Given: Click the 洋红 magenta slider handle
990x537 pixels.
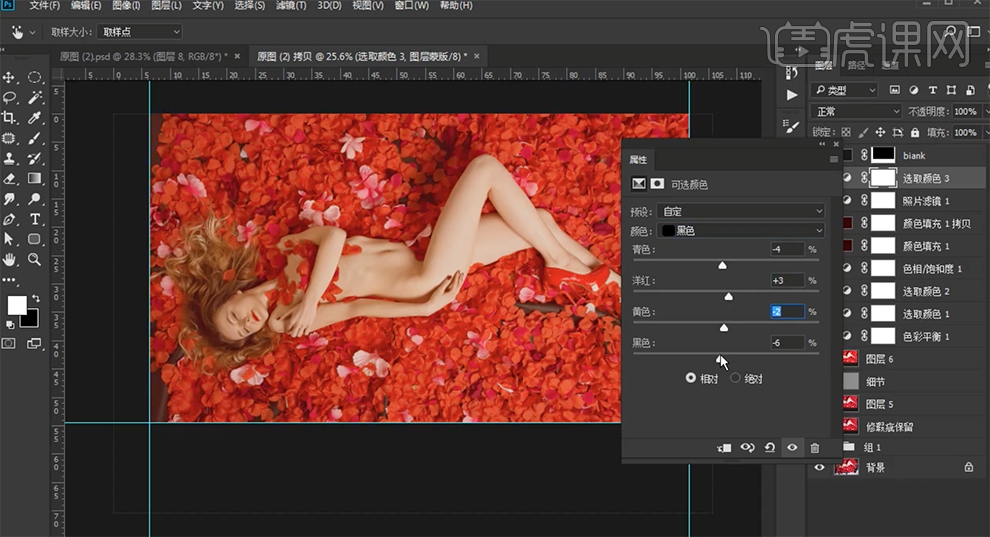Looking at the screenshot, I should 728,296.
